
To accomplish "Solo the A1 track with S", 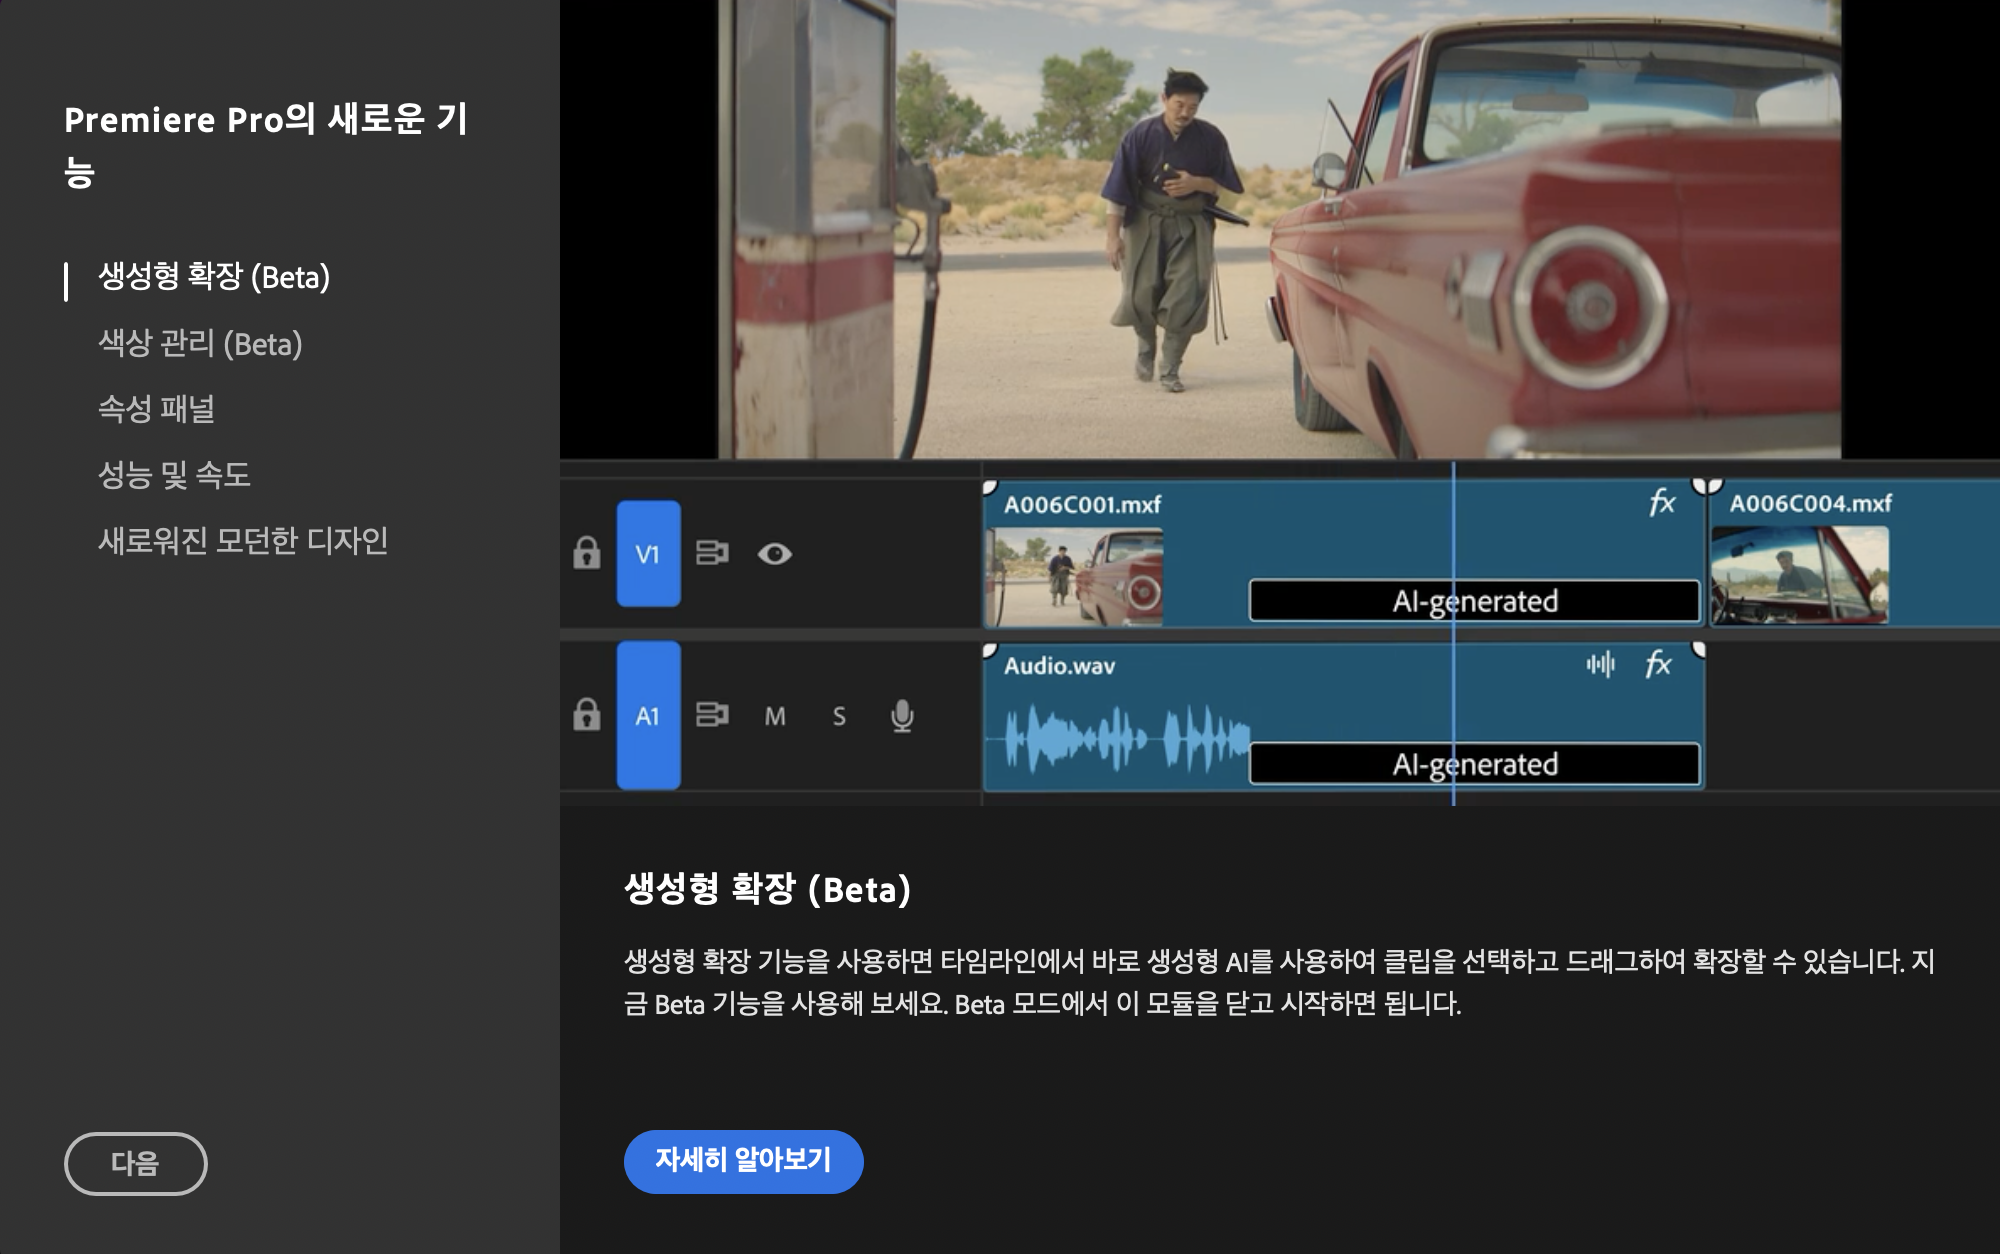I will pyautogui.click(x=839, y=716).
